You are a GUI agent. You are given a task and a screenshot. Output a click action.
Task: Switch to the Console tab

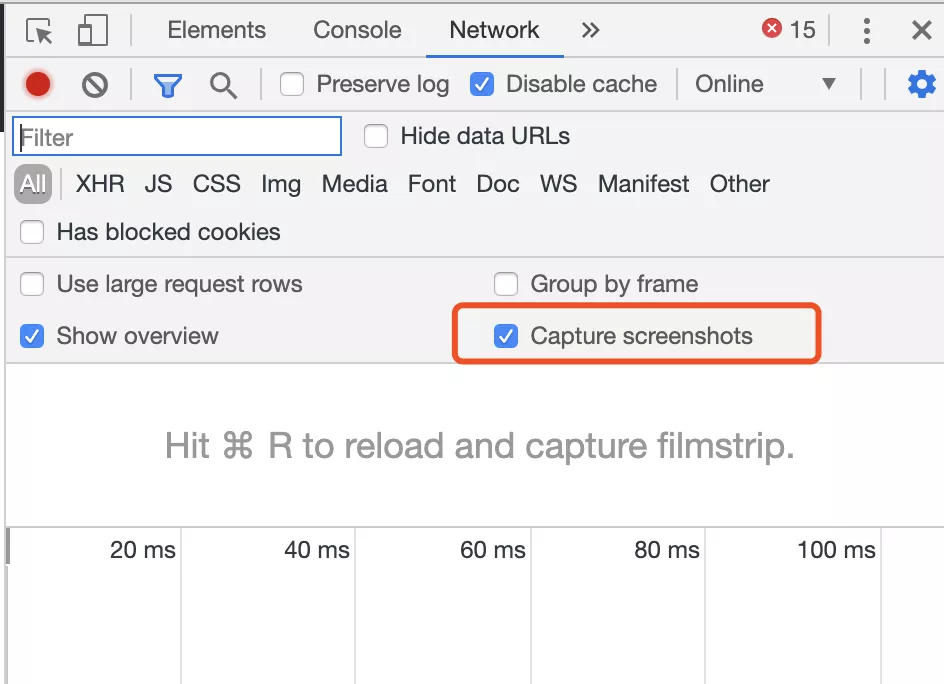[357, 31]
